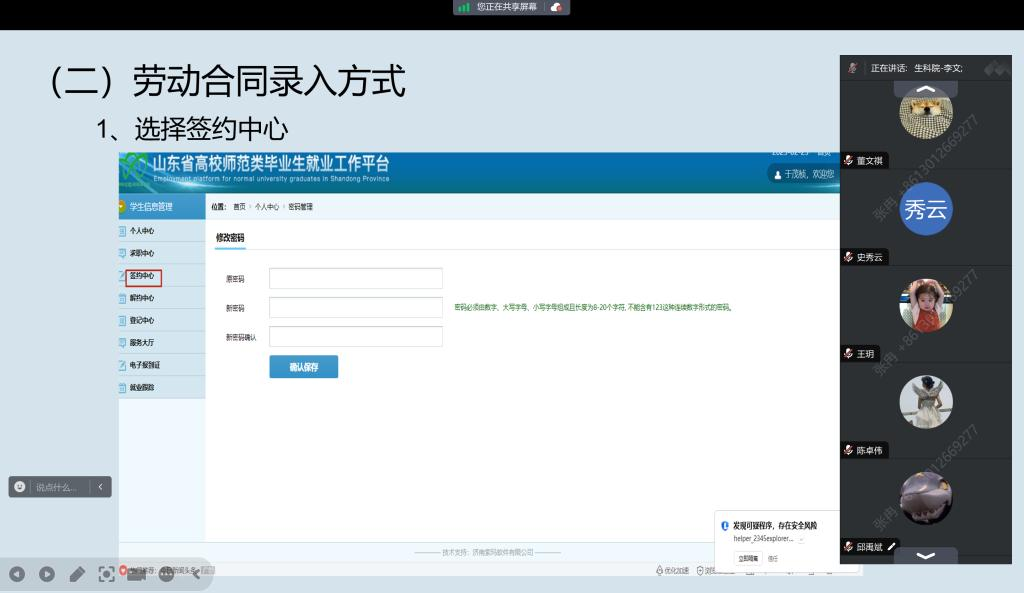Viewport: 1024px width, 593px height.
Task: Click the 说点什么 chat input
Action: [56, 487]
